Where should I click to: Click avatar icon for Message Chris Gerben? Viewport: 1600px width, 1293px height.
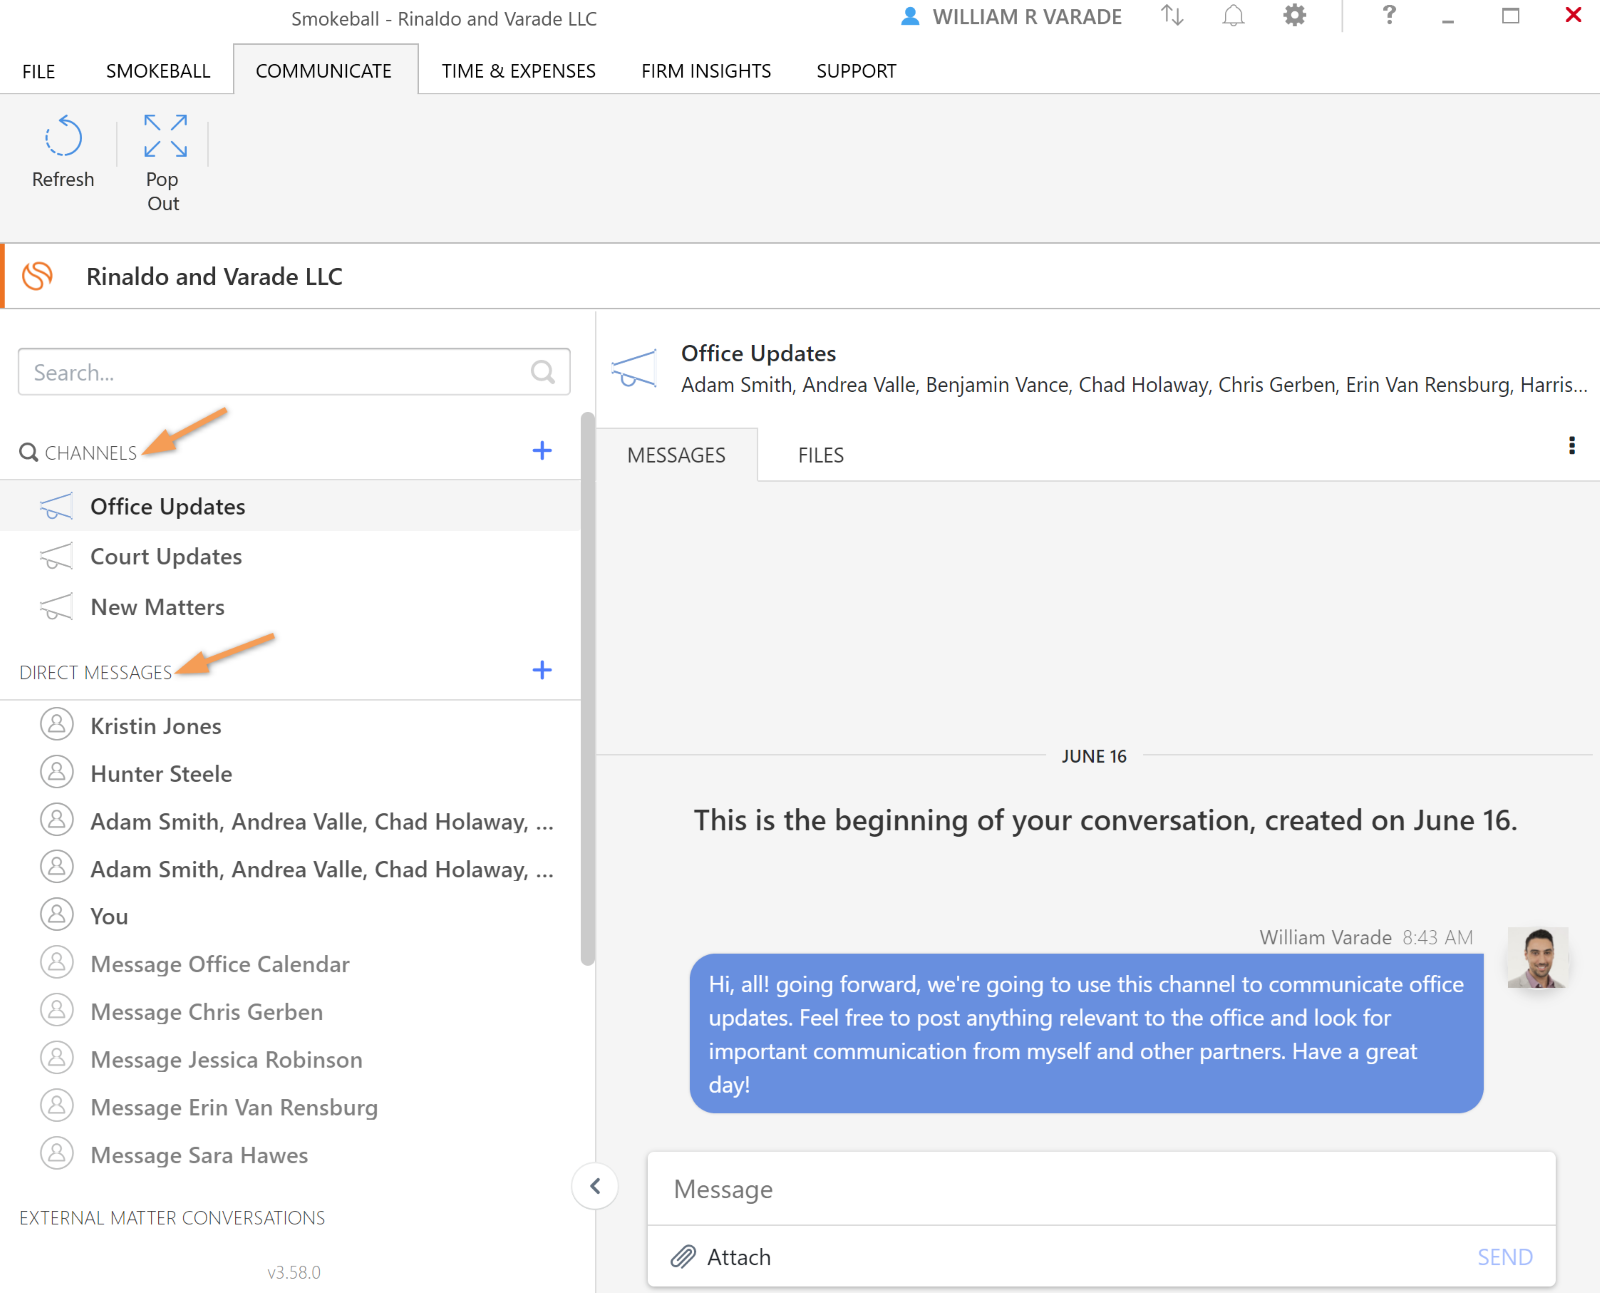[57, 1010]
